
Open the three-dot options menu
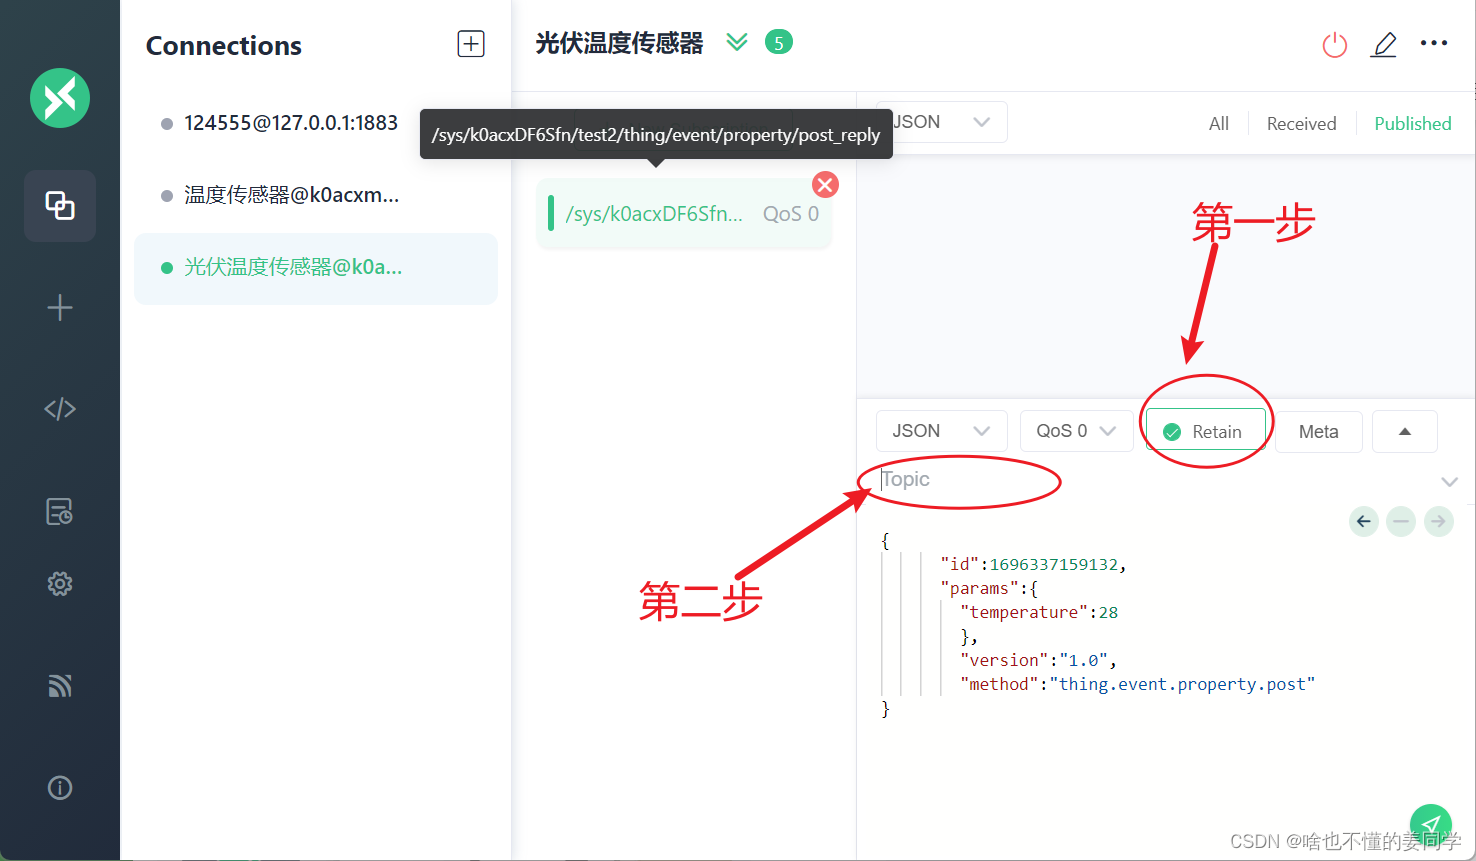point(1434,42)
